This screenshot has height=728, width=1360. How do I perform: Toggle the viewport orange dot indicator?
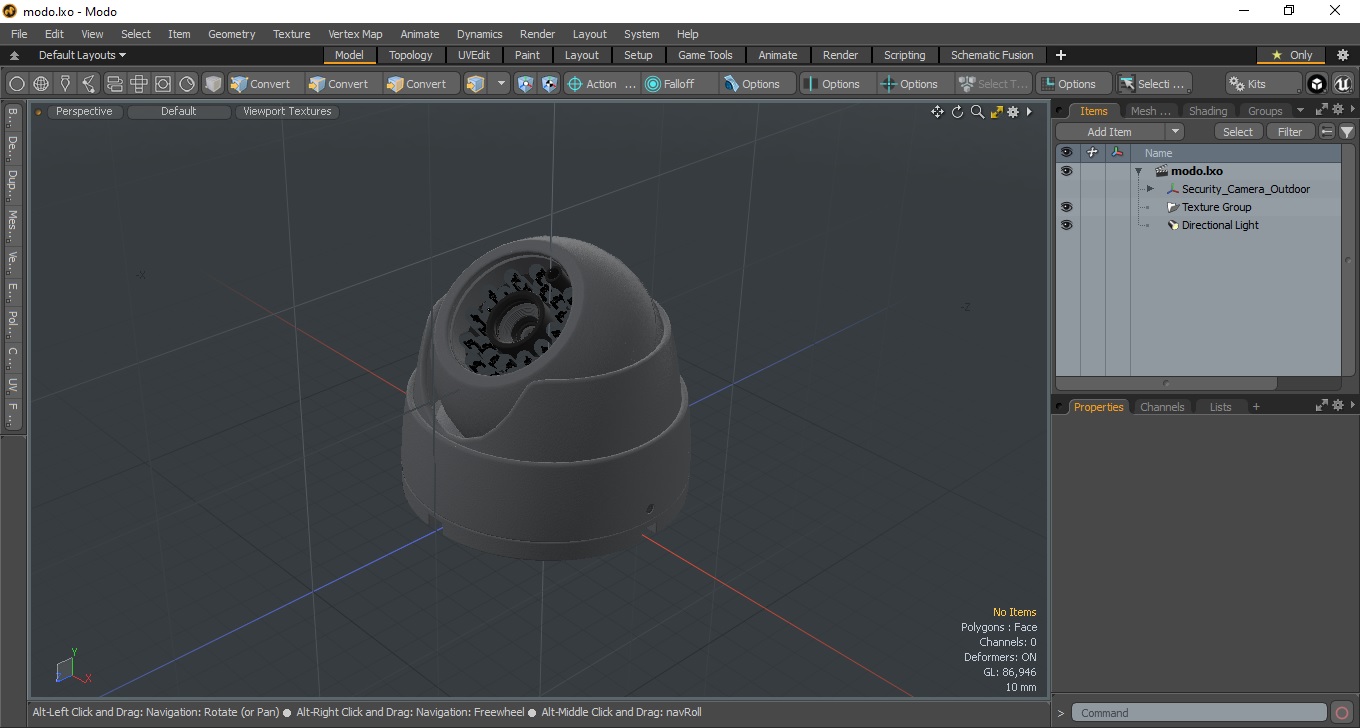click(x=39, y=112)
